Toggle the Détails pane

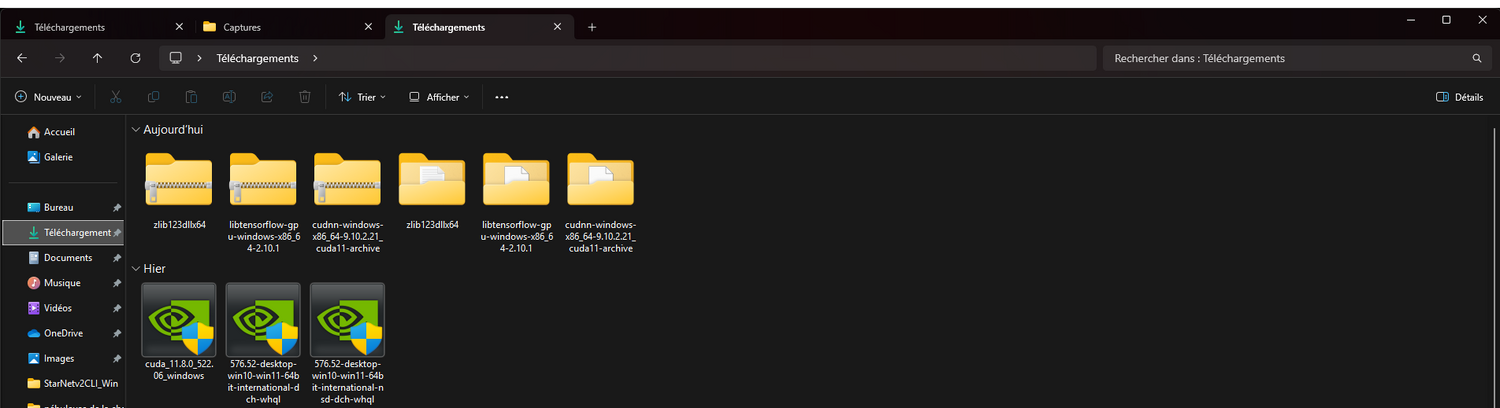[x=1459, y=97]
